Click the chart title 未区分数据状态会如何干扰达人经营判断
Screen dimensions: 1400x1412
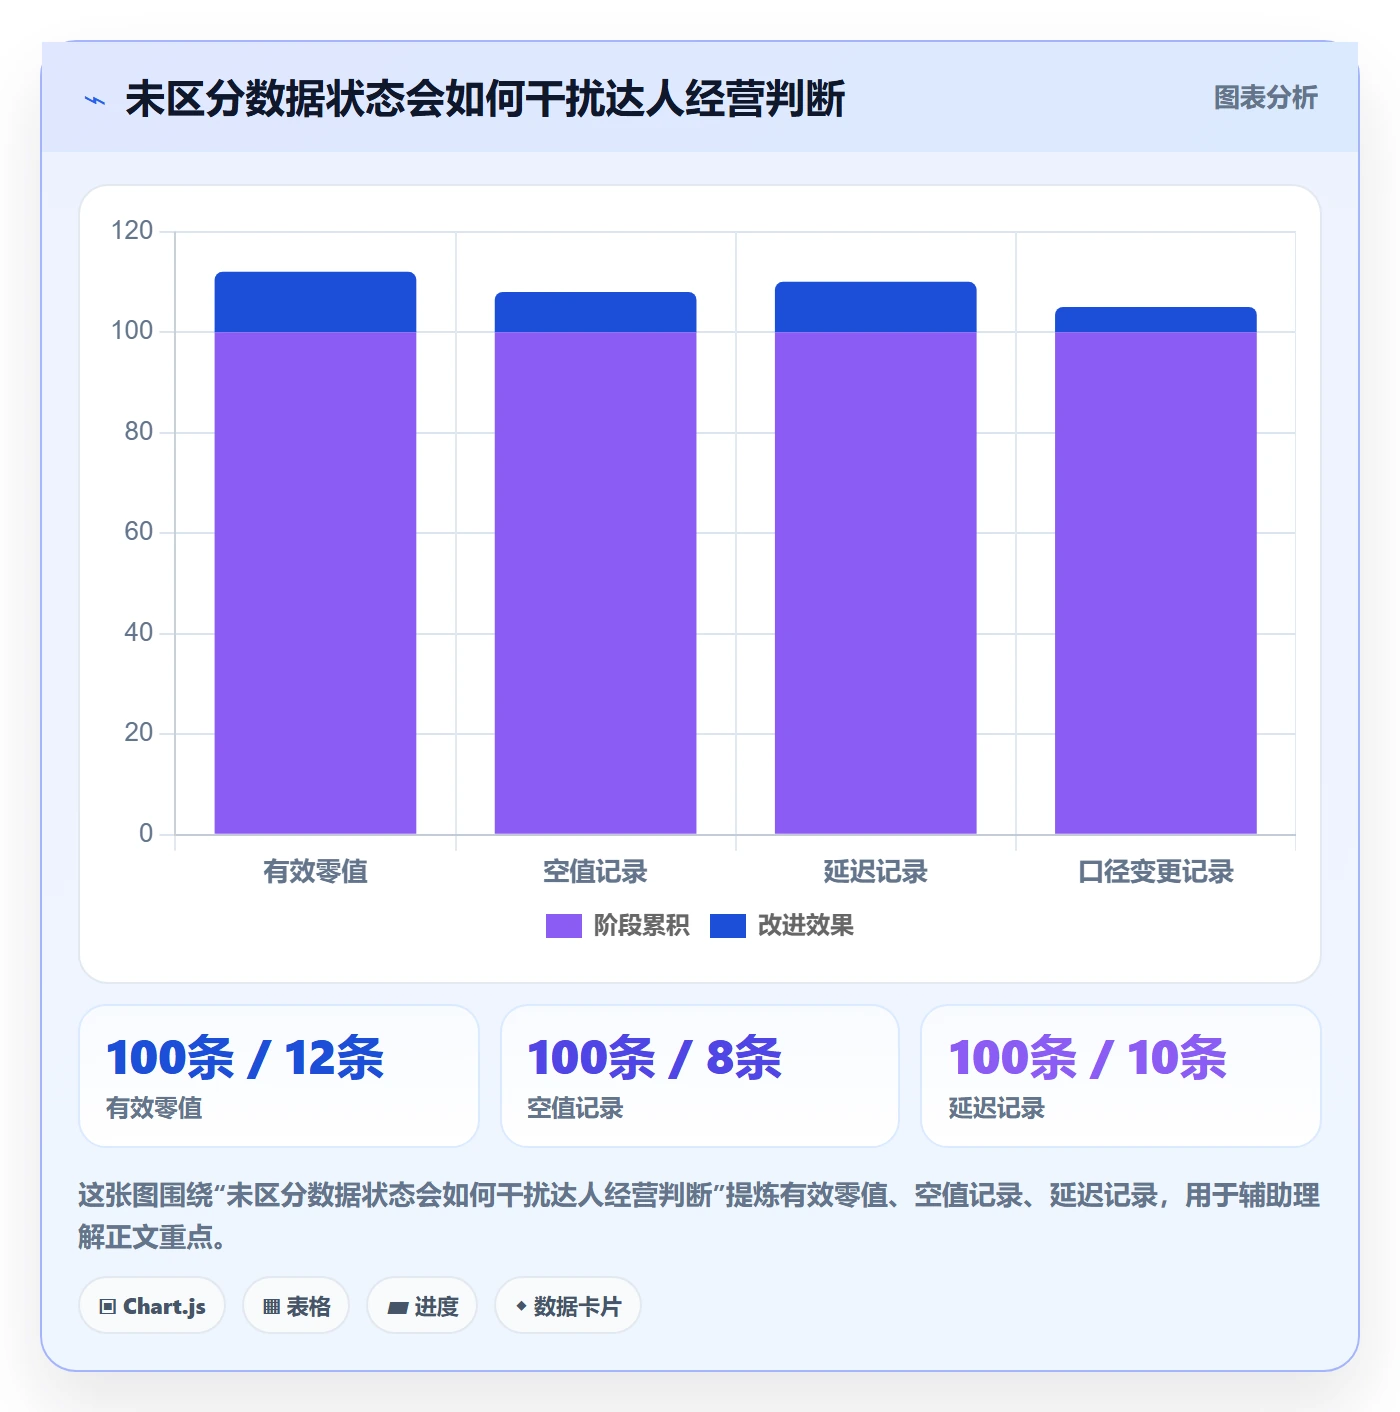(x=485, y=99)
